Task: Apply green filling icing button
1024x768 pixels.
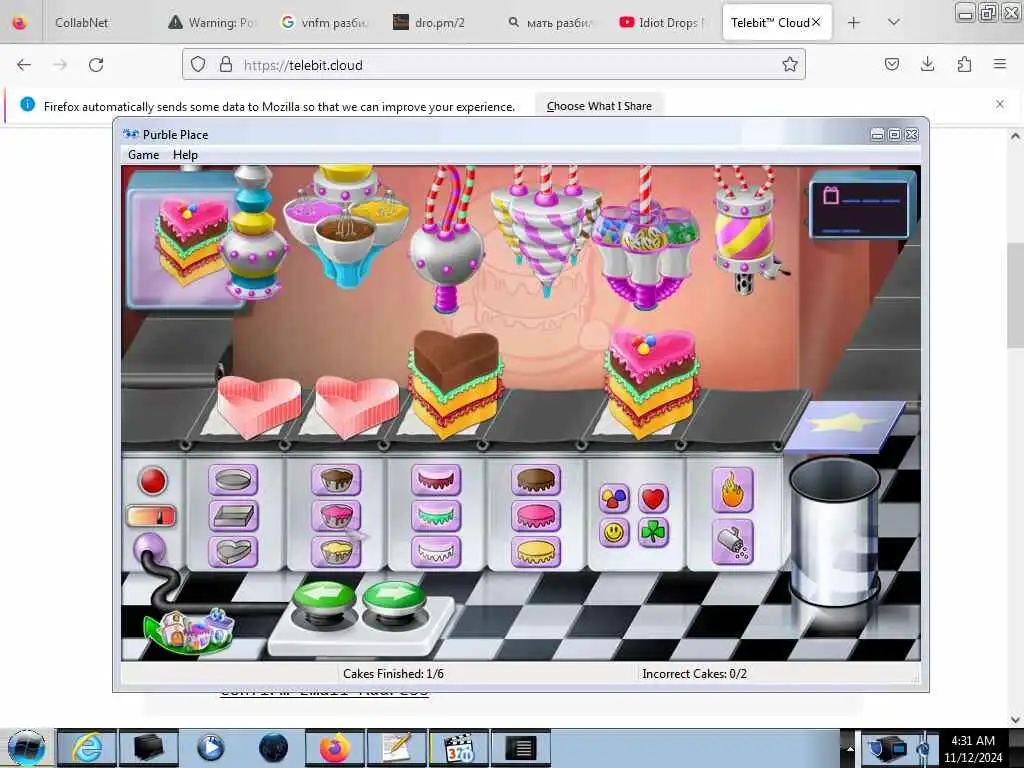Action: tap(436, 516)
